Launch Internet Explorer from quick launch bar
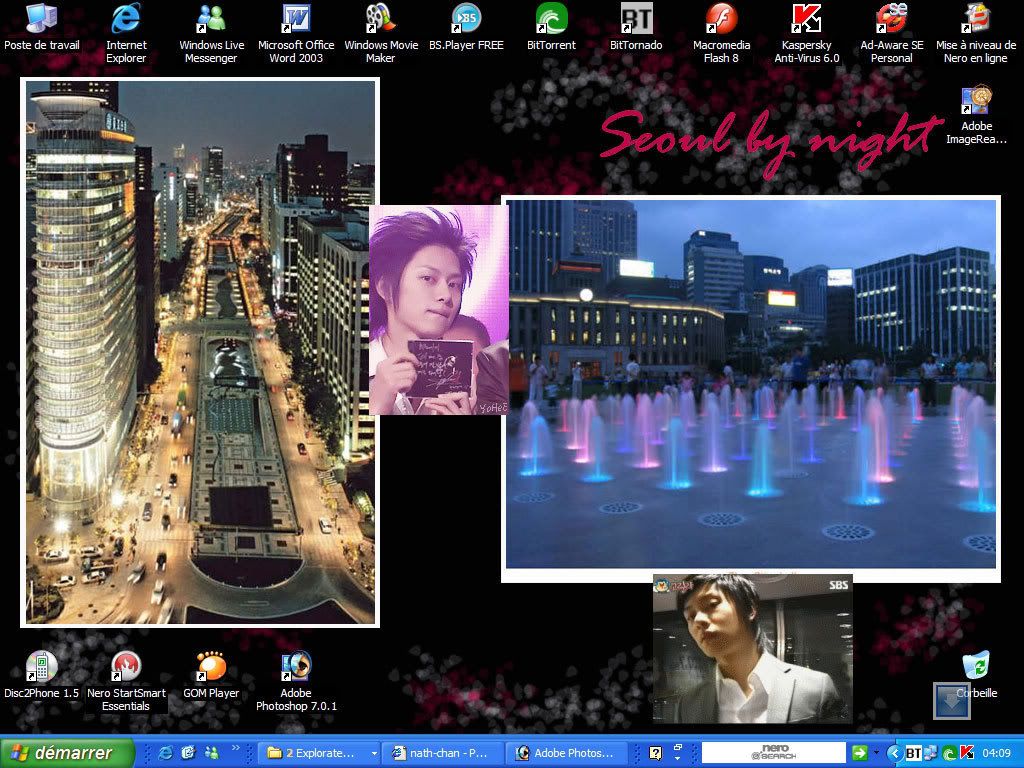This screenshot has height=768, width=1024. (x=166, y=753)
